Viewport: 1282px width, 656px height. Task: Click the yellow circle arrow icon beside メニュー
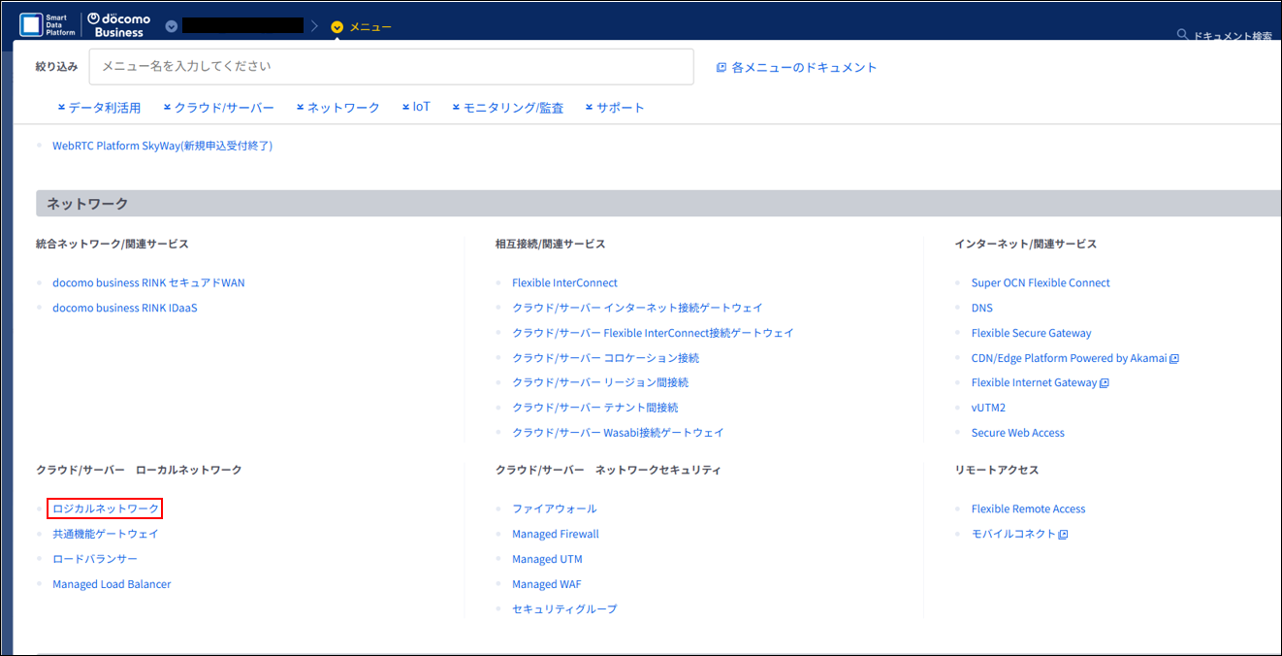[x=337, y=27]
